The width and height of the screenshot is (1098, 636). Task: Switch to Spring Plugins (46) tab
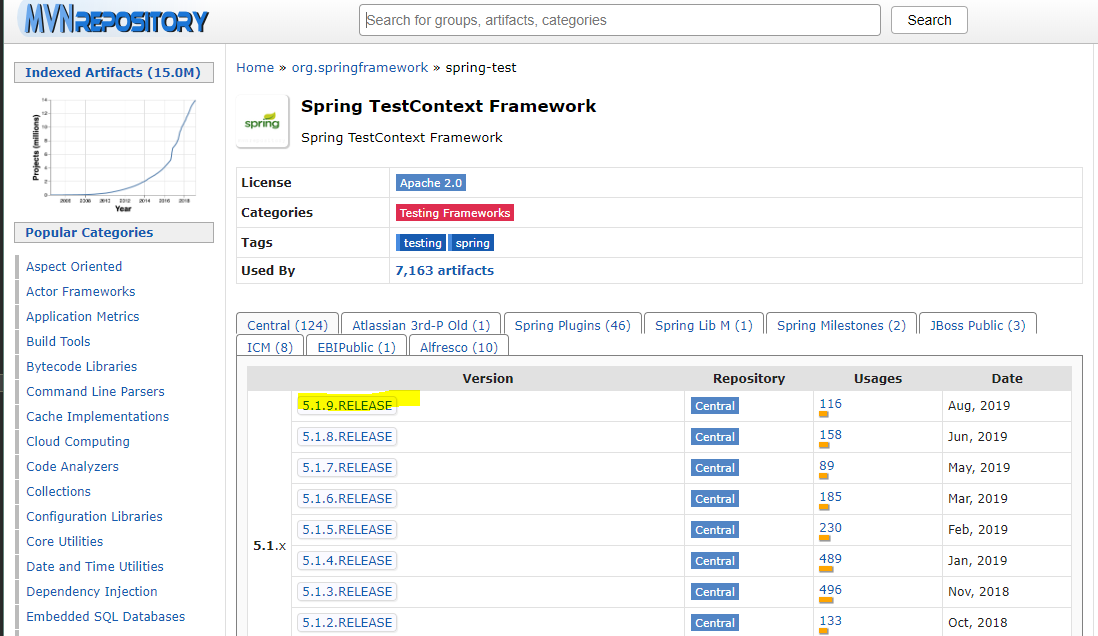[572, 325]
